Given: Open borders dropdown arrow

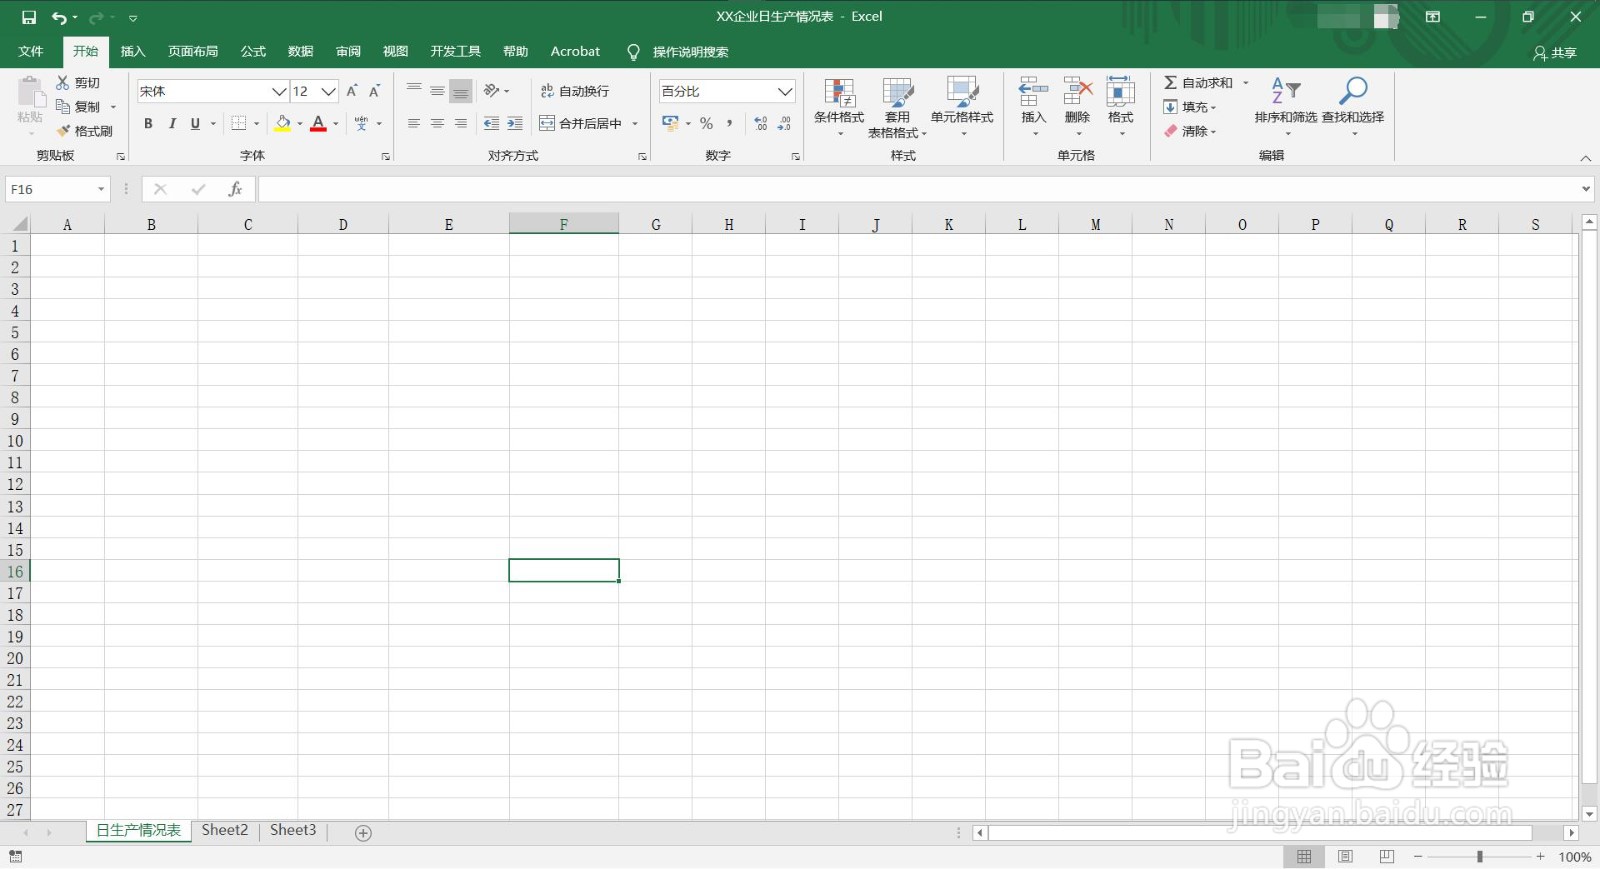Looking at the screenshot, I should pyautogui.click(x=257, y=123).
